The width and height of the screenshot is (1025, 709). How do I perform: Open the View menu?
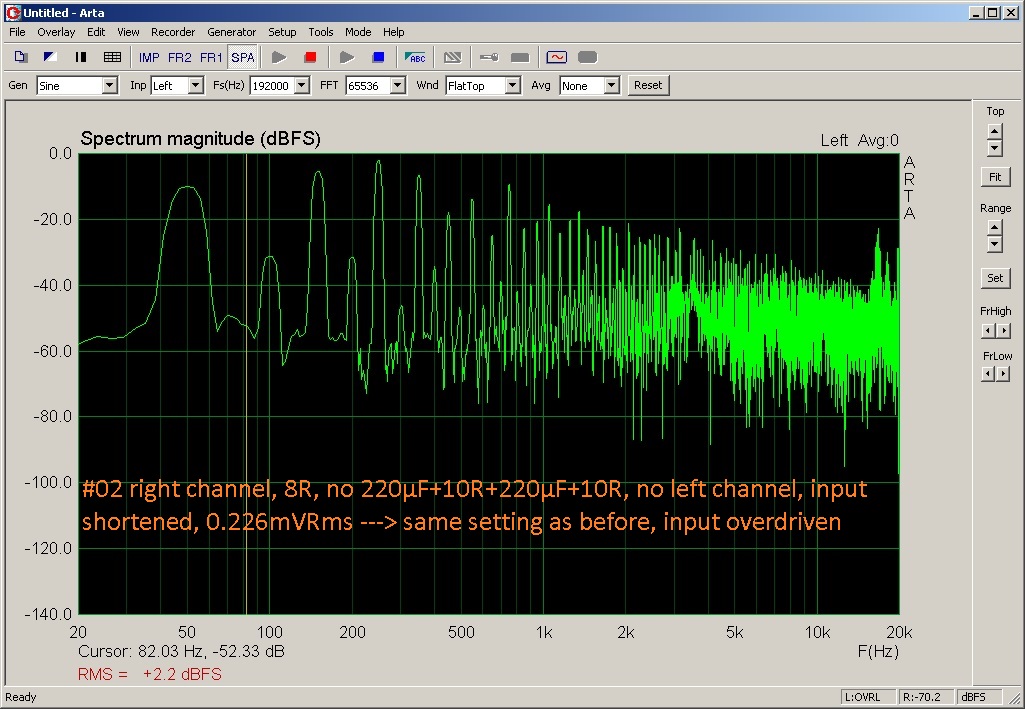click(x=128, y=32)
